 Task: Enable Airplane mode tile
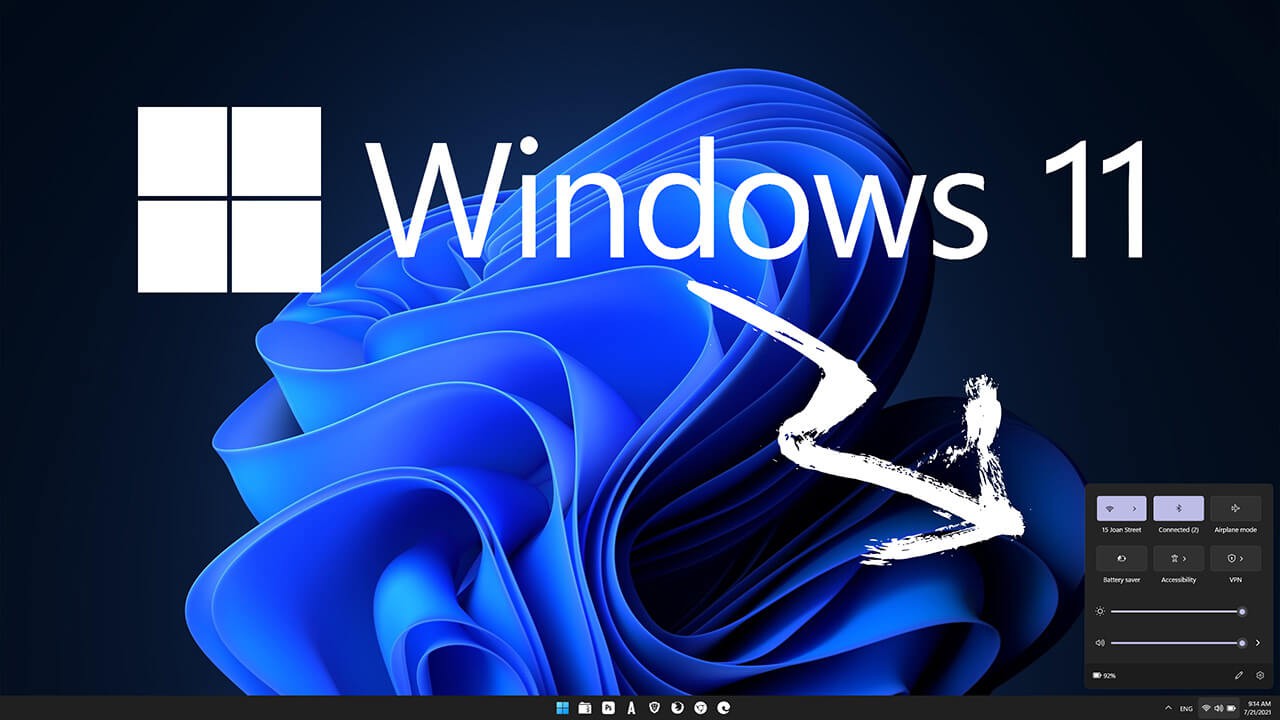(1235, 508)
